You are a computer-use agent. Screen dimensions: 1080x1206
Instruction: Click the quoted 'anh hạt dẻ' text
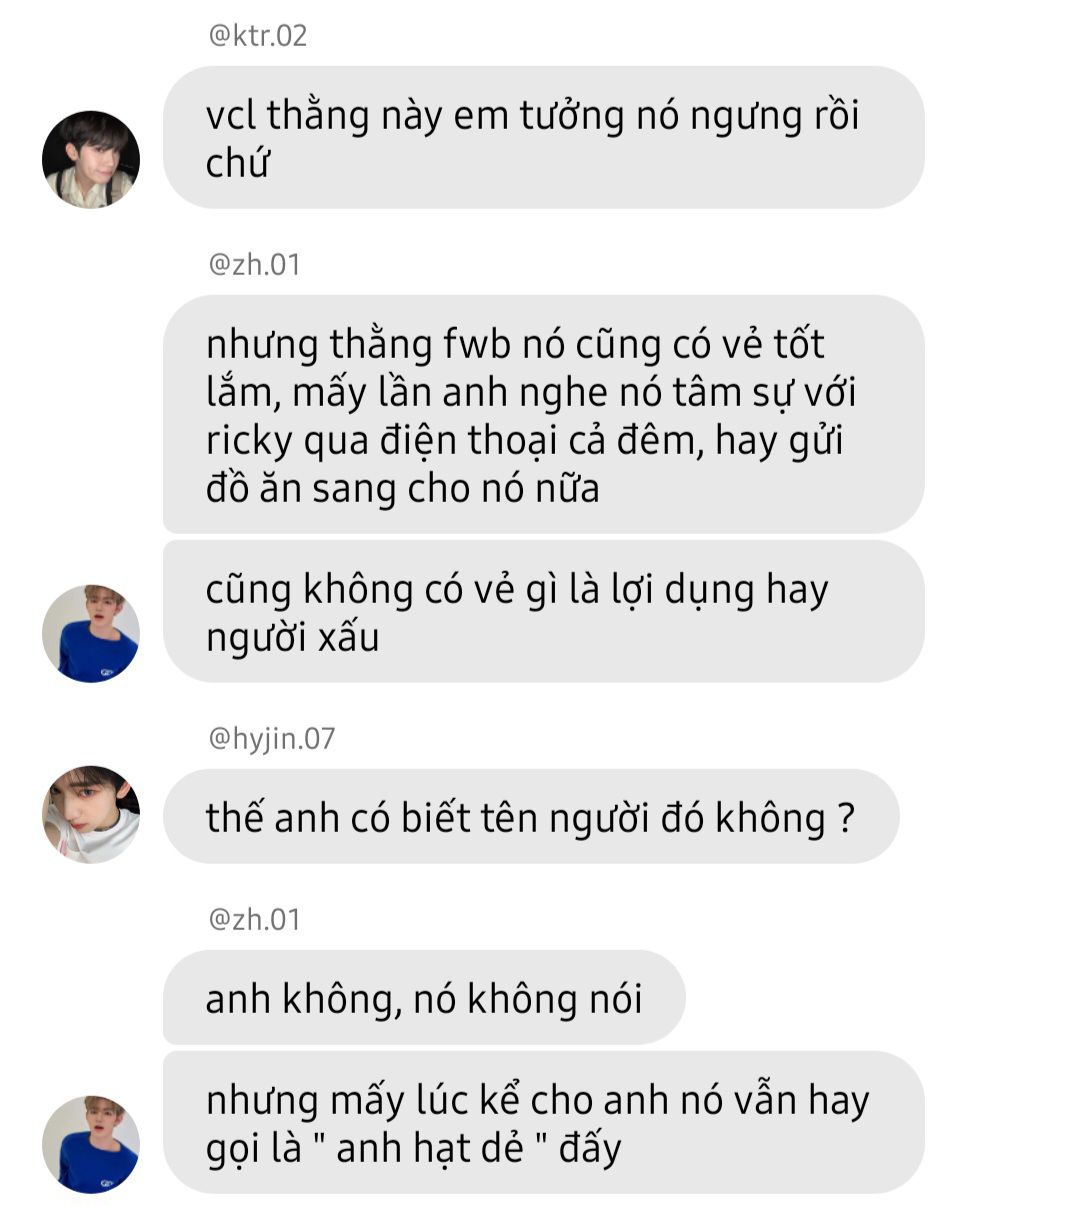[430, 1147]
